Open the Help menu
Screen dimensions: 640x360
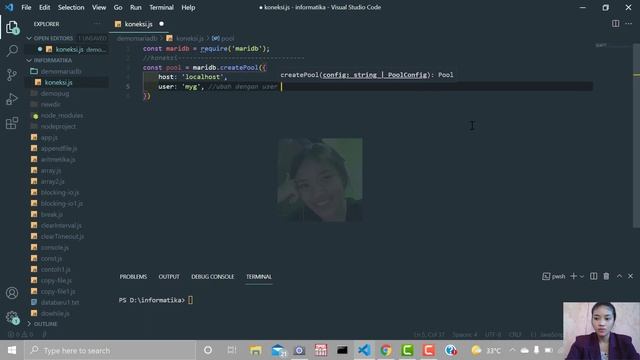coord(188,7)
